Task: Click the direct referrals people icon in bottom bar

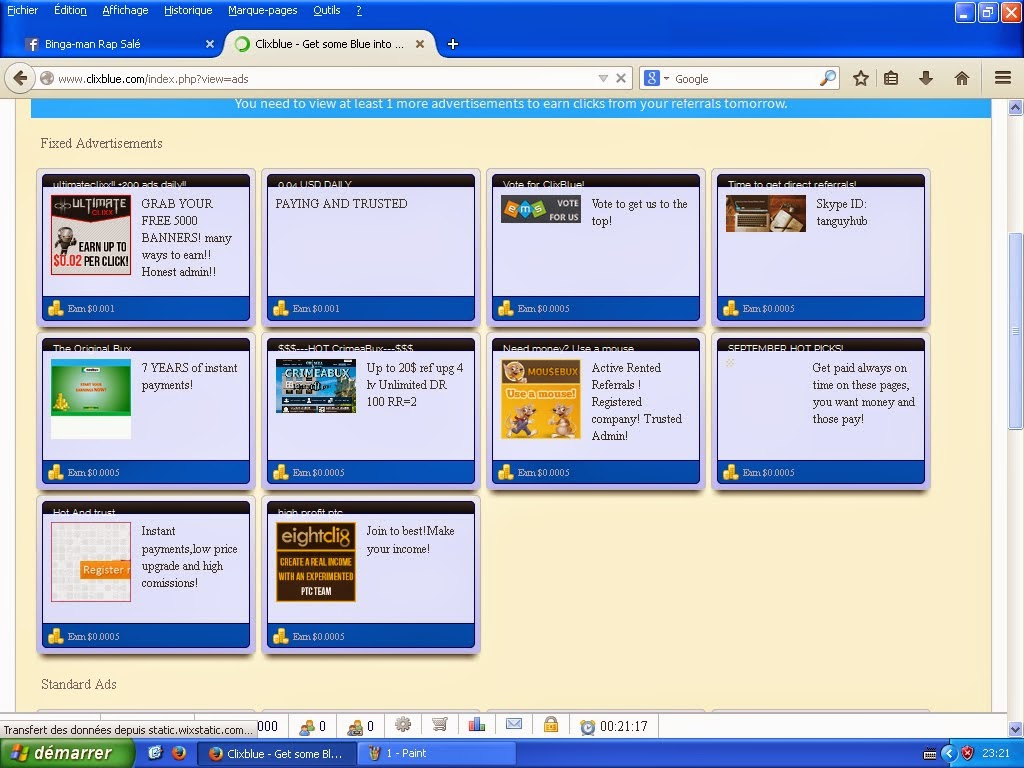Action: tap(306, 727)
